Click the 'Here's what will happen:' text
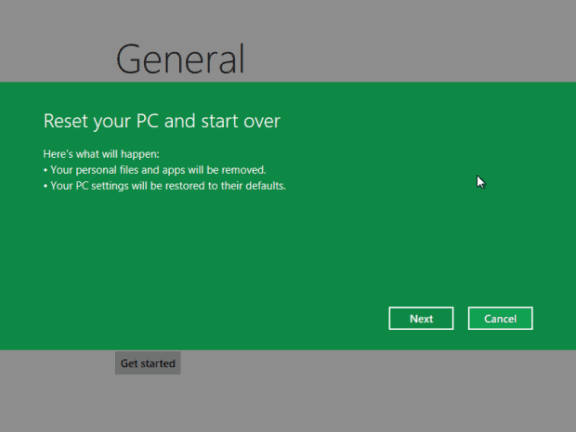 [101, 154]
